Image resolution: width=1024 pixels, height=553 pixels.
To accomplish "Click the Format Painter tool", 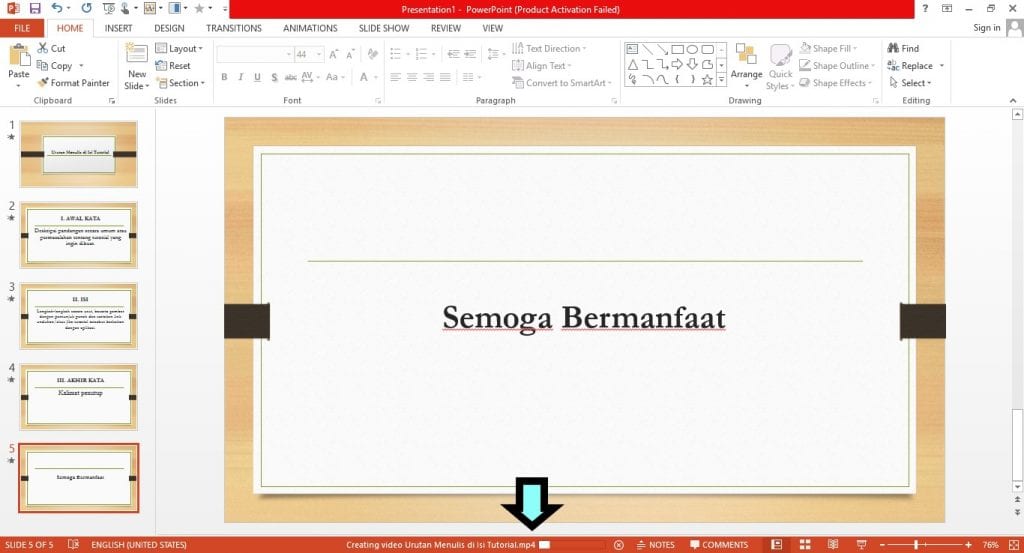I will 74,83.
